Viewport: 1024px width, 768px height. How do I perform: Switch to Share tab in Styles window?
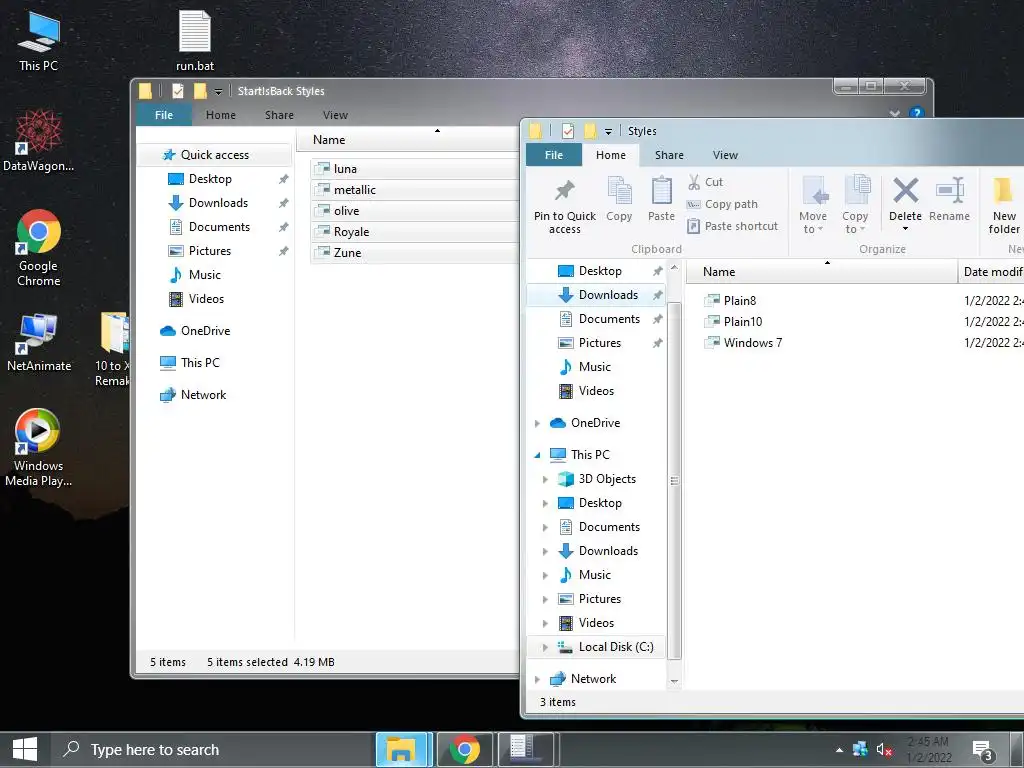(x=669, y=155)
